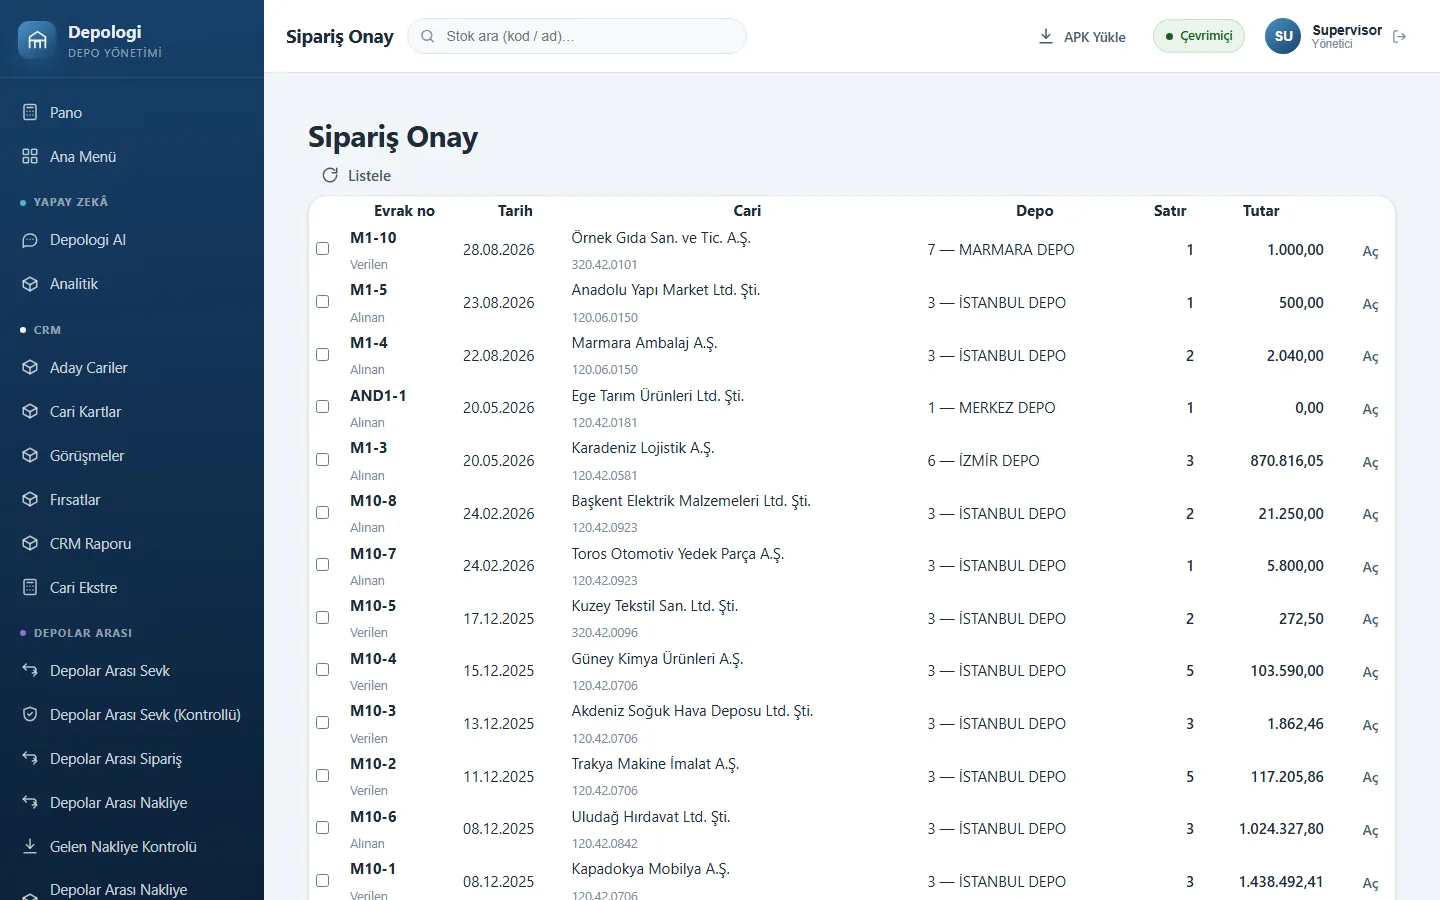Click the search magnifier icon in Stok ara
This screenshot has height=900, width=1440.
[428, 36]
